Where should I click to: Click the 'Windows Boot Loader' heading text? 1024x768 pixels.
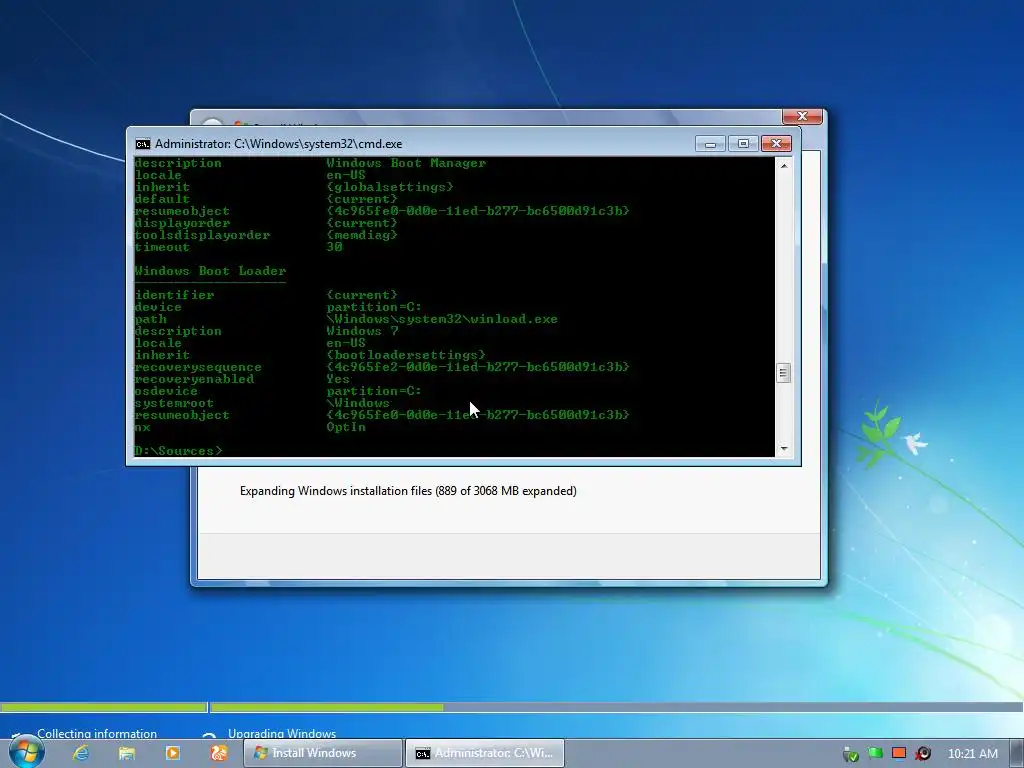[x=210, y=271]
